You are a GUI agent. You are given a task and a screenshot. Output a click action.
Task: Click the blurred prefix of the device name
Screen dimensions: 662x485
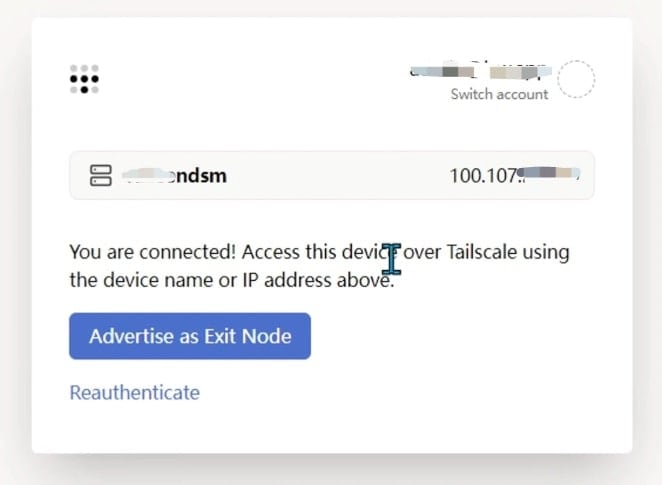point(148,175)
